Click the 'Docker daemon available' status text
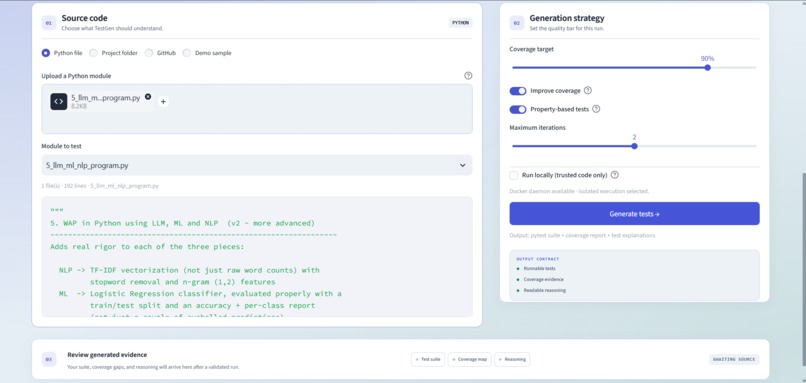The width and height of the screenshot is (806, 383). [579, 191]
